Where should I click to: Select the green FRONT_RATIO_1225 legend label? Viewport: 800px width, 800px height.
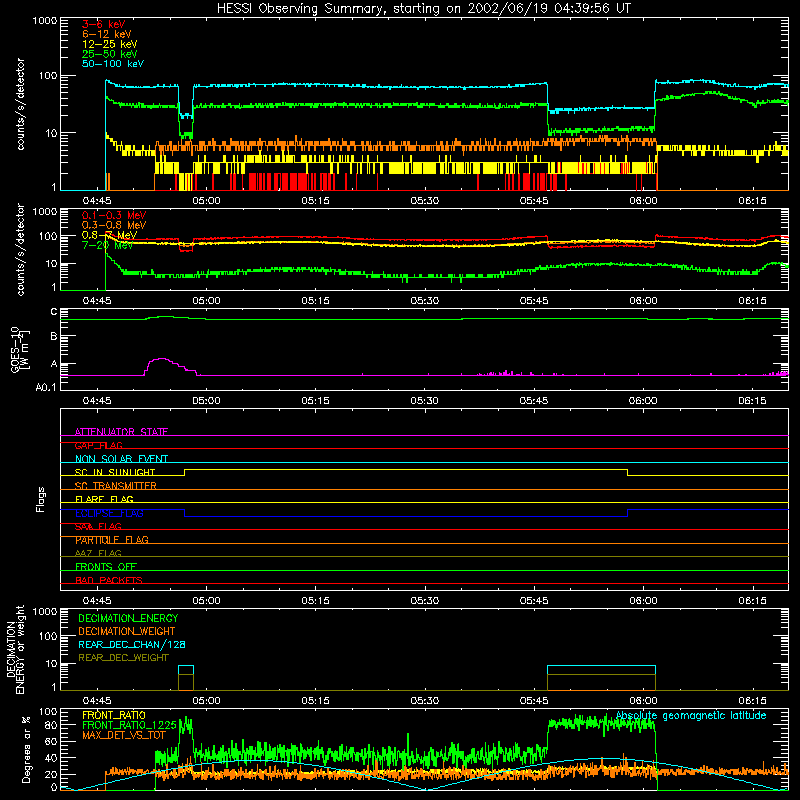click(x=129, y=725)
